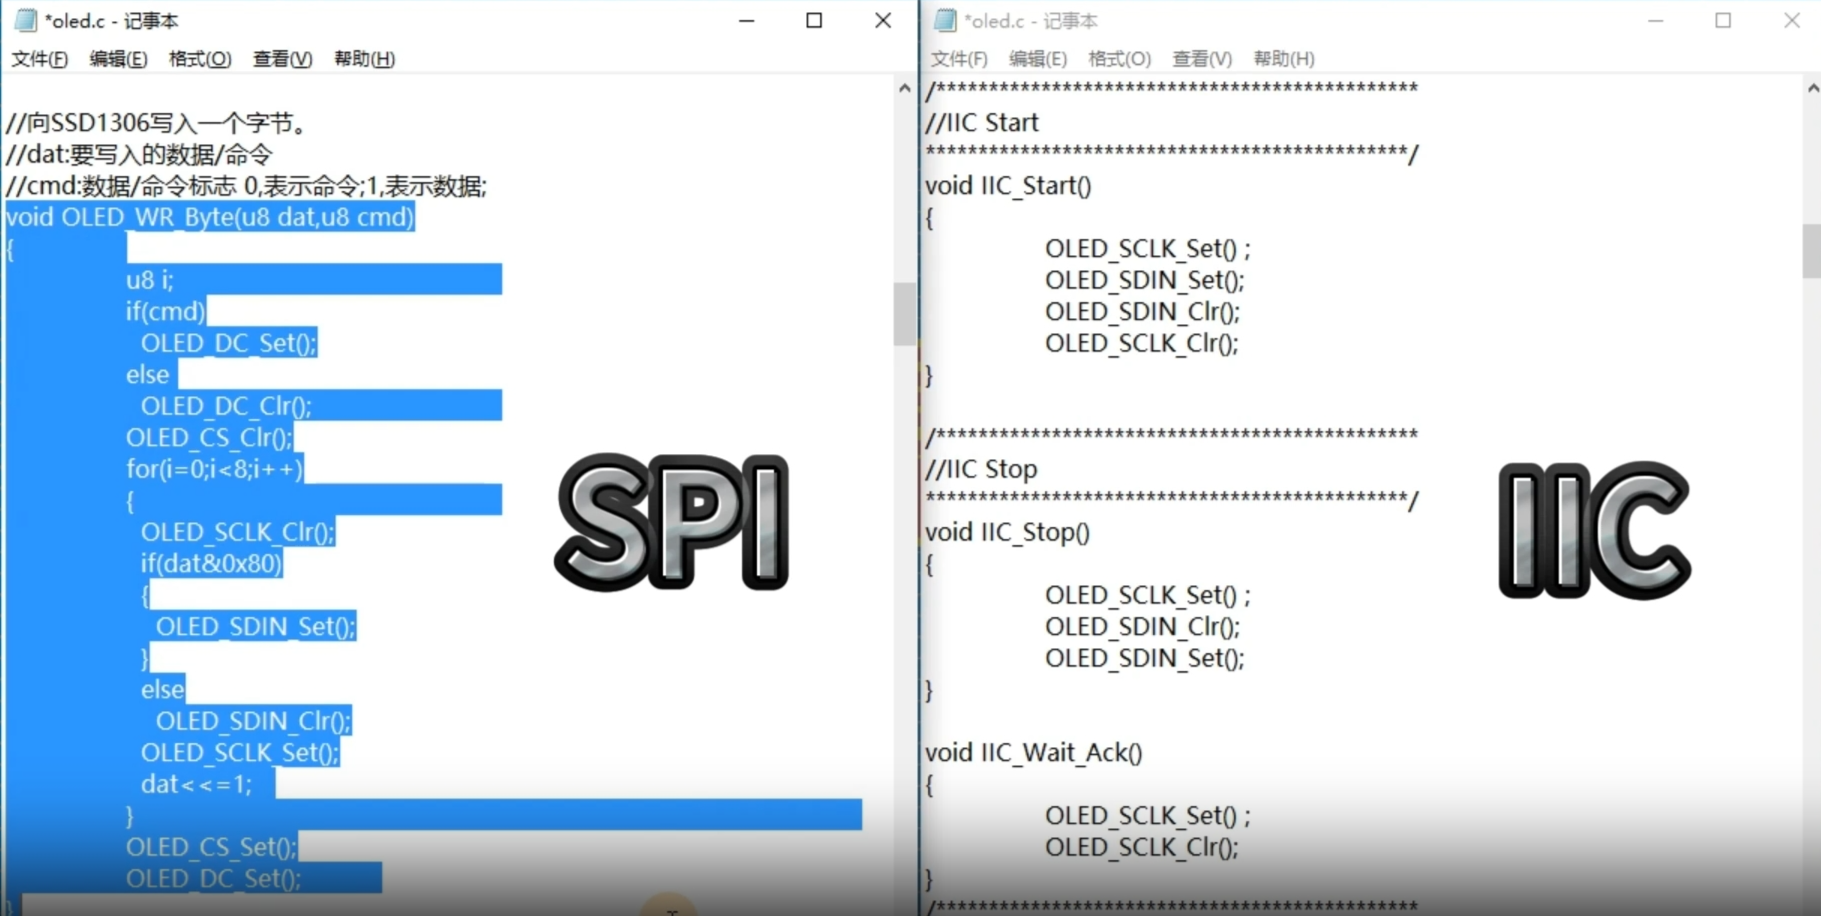Close the left Notepad window
This screenshot has width=1821, height=916.
(883, 20)
